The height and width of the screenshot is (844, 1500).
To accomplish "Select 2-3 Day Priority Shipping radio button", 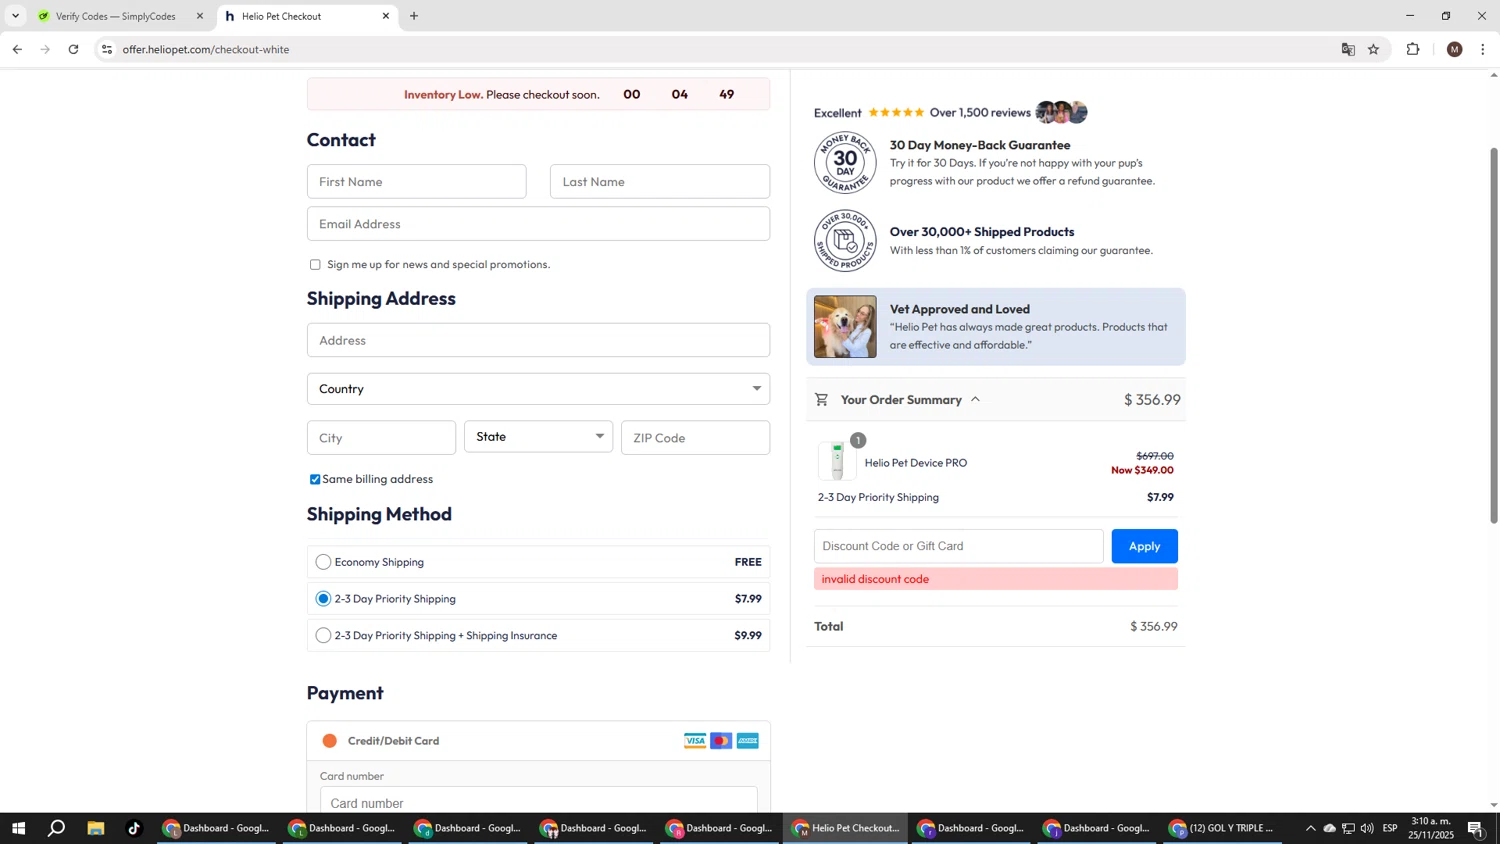I will click(323, 599).
